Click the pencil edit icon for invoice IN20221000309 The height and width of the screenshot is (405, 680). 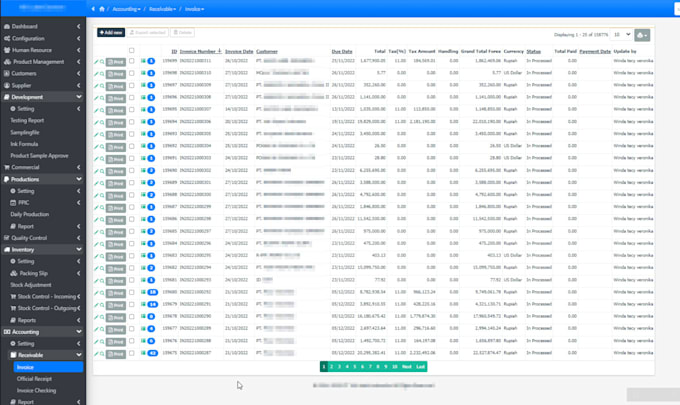pos(96,86)
